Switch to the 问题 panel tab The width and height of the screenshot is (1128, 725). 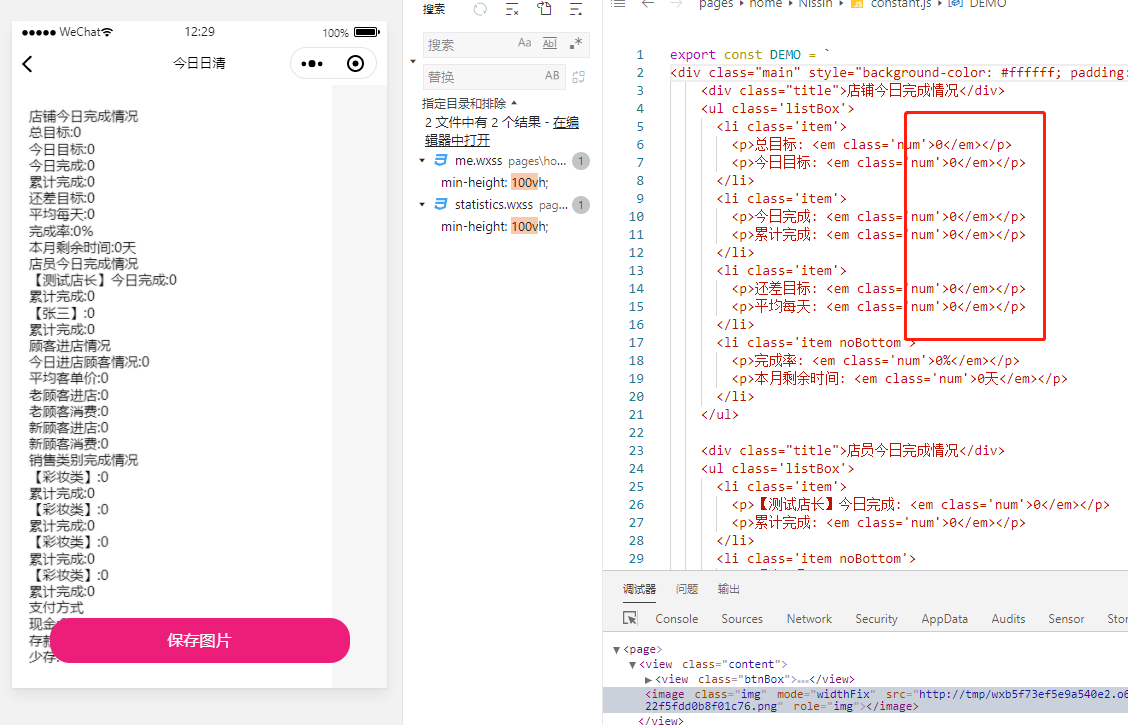coord(686,589)
